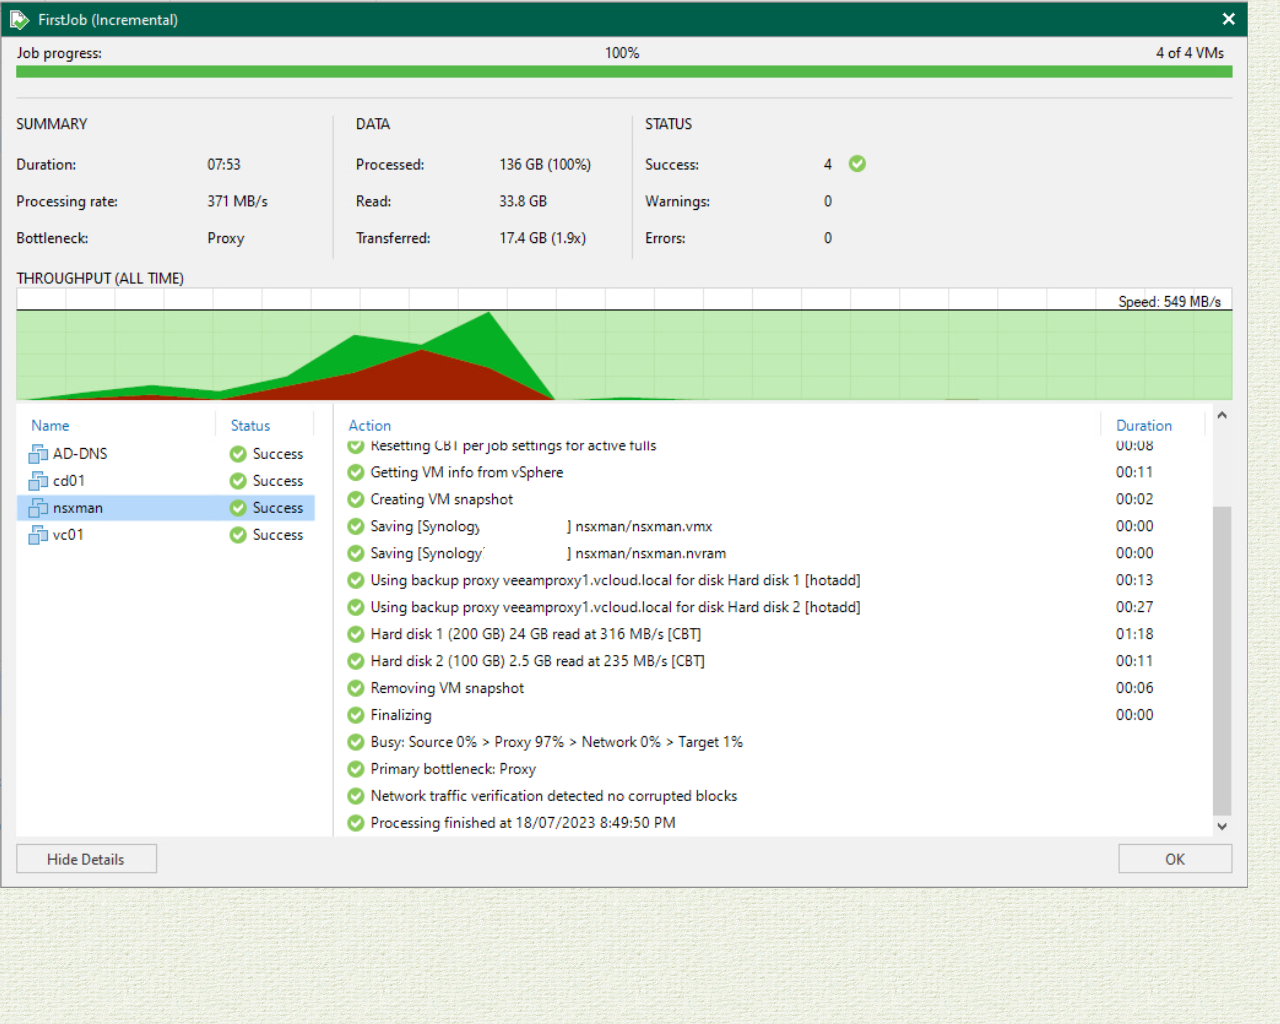Click check icon for Hard disk 1 (200 GB)
The height and width of the screenshot is (1024, 1280).
coord(355,634)
